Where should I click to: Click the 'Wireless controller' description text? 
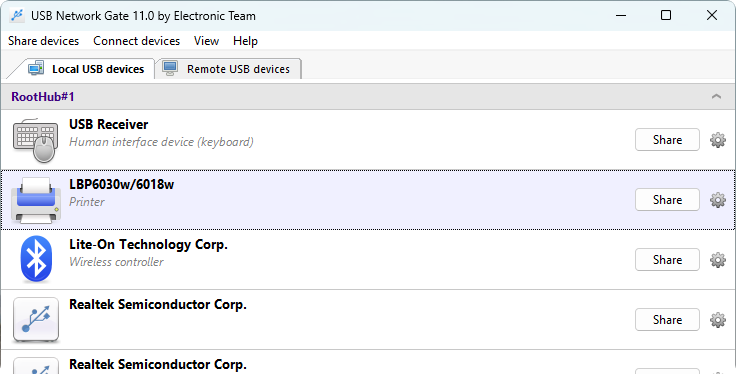(116, 262)
